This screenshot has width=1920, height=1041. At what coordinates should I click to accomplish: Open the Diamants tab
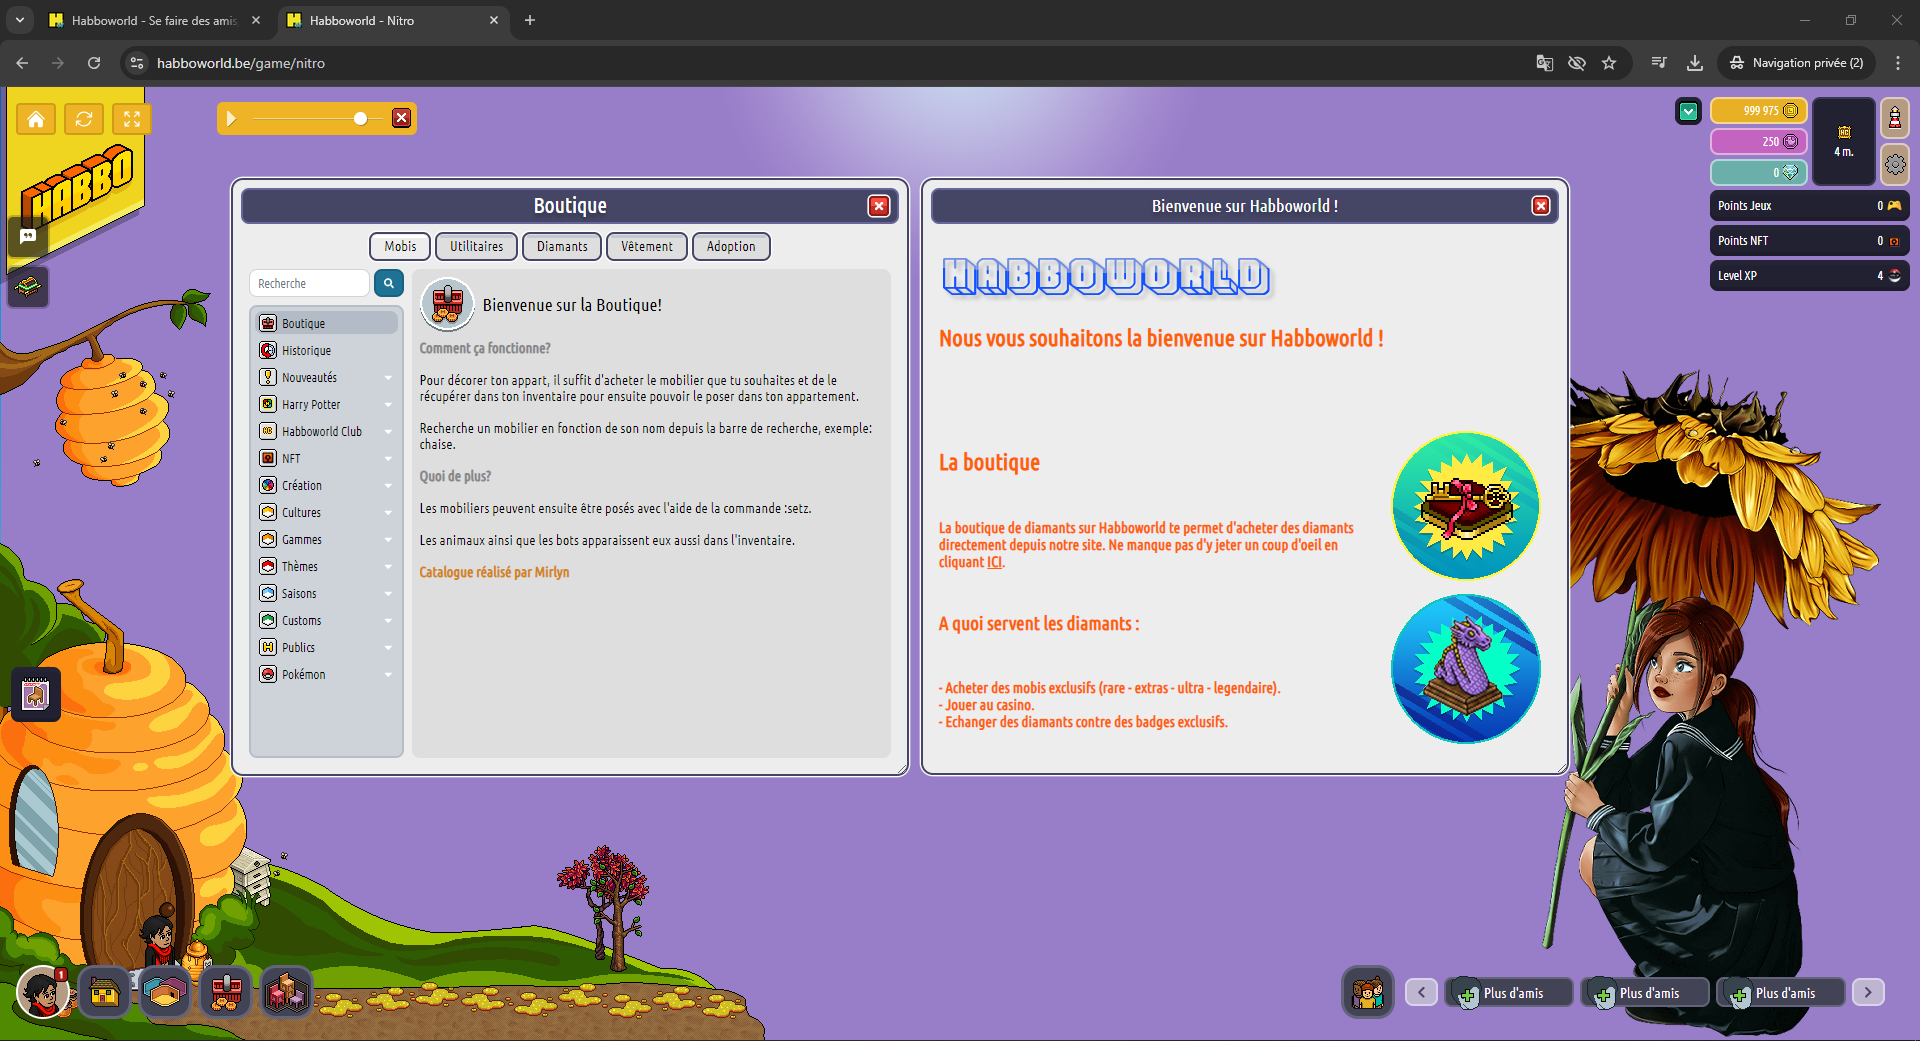[x=562, y=247]
